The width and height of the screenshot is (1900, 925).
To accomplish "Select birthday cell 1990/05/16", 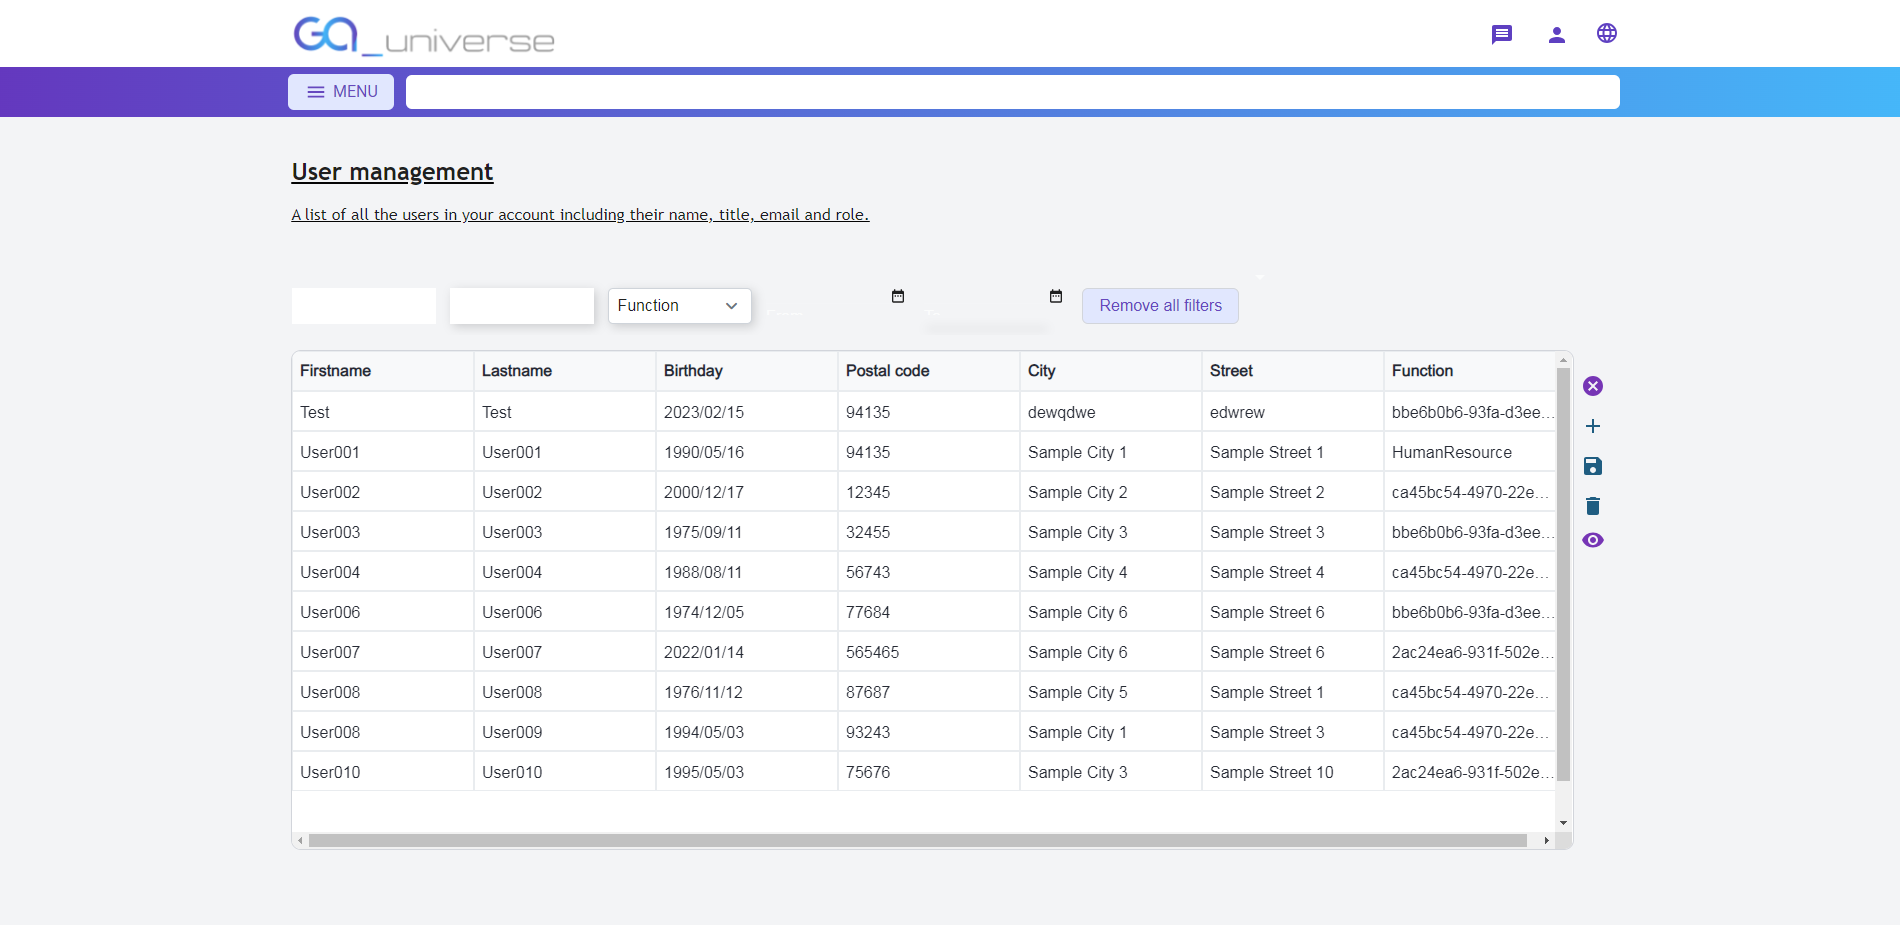I will pos(746,452).
